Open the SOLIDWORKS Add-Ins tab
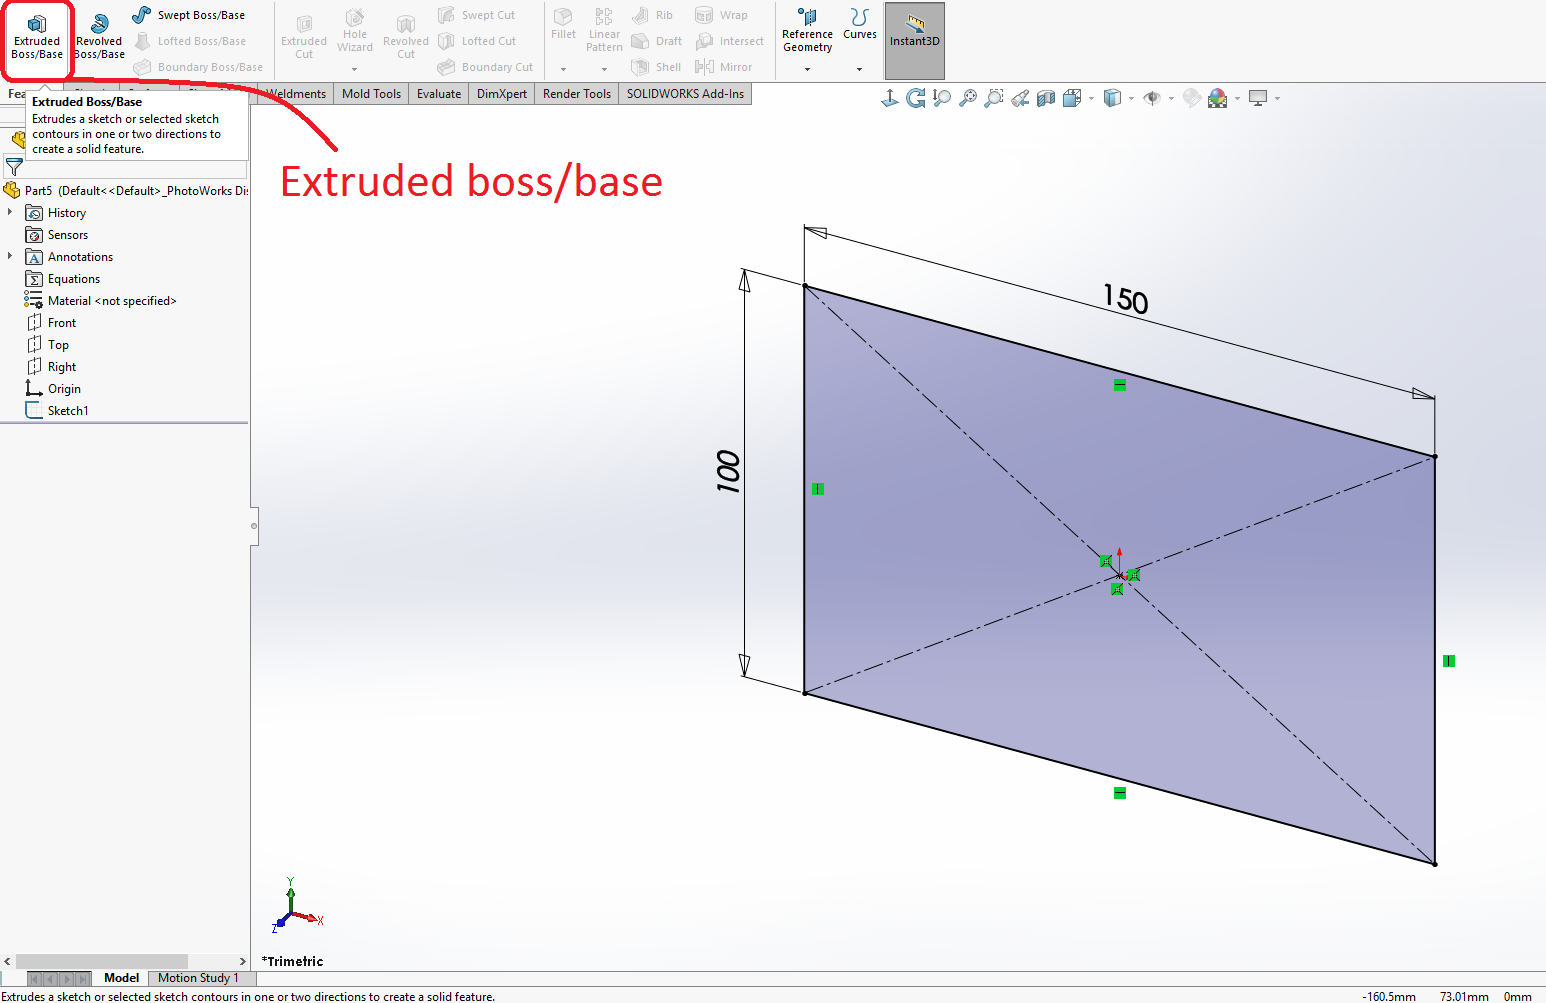This screenshot has height=1003, width=1546. pyautogui.click(x=685, y=93)
